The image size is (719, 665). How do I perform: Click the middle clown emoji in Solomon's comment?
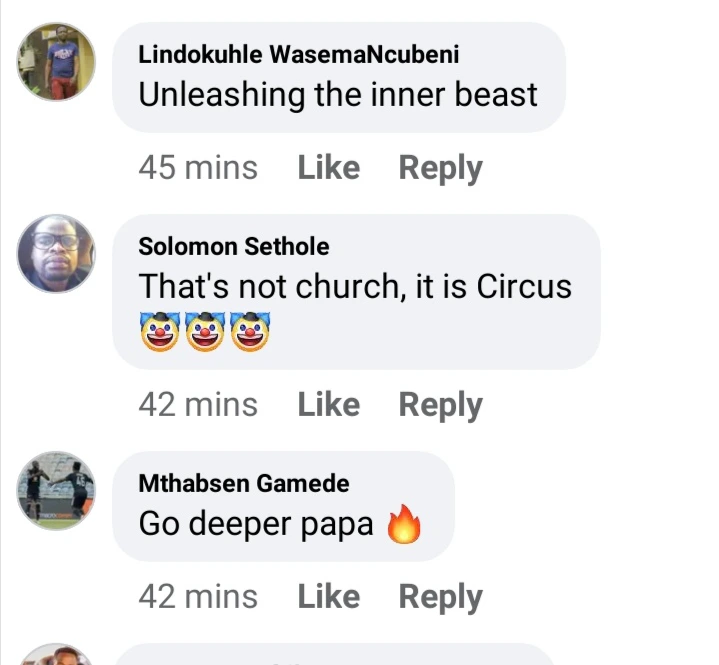pyautogui.click(x=206, y=331)
